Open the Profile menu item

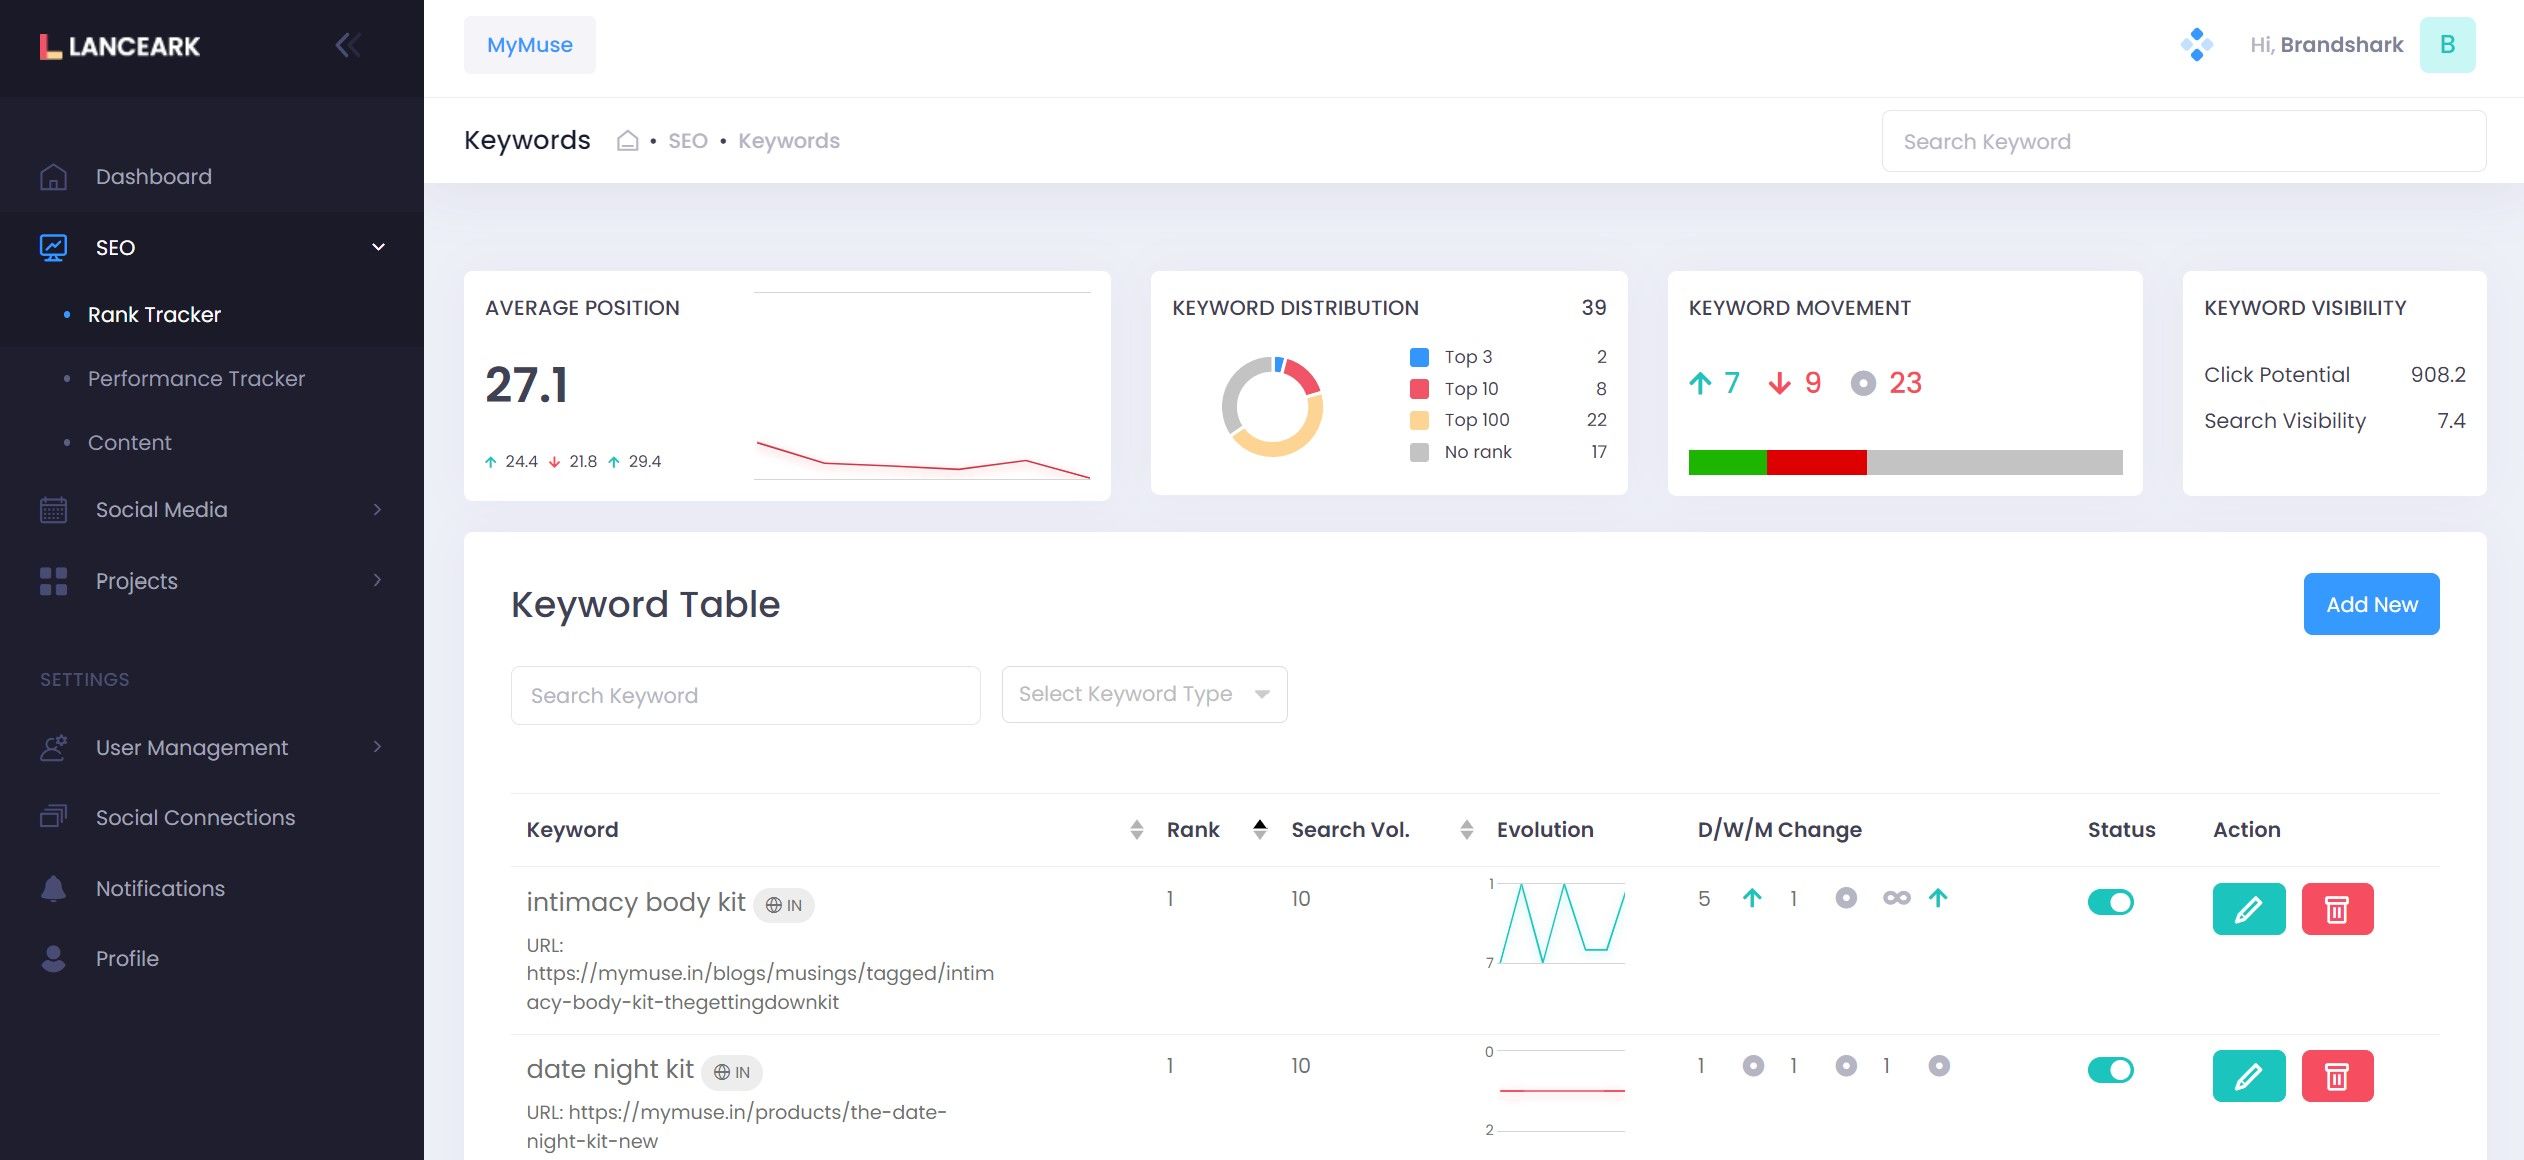(212, 959)
